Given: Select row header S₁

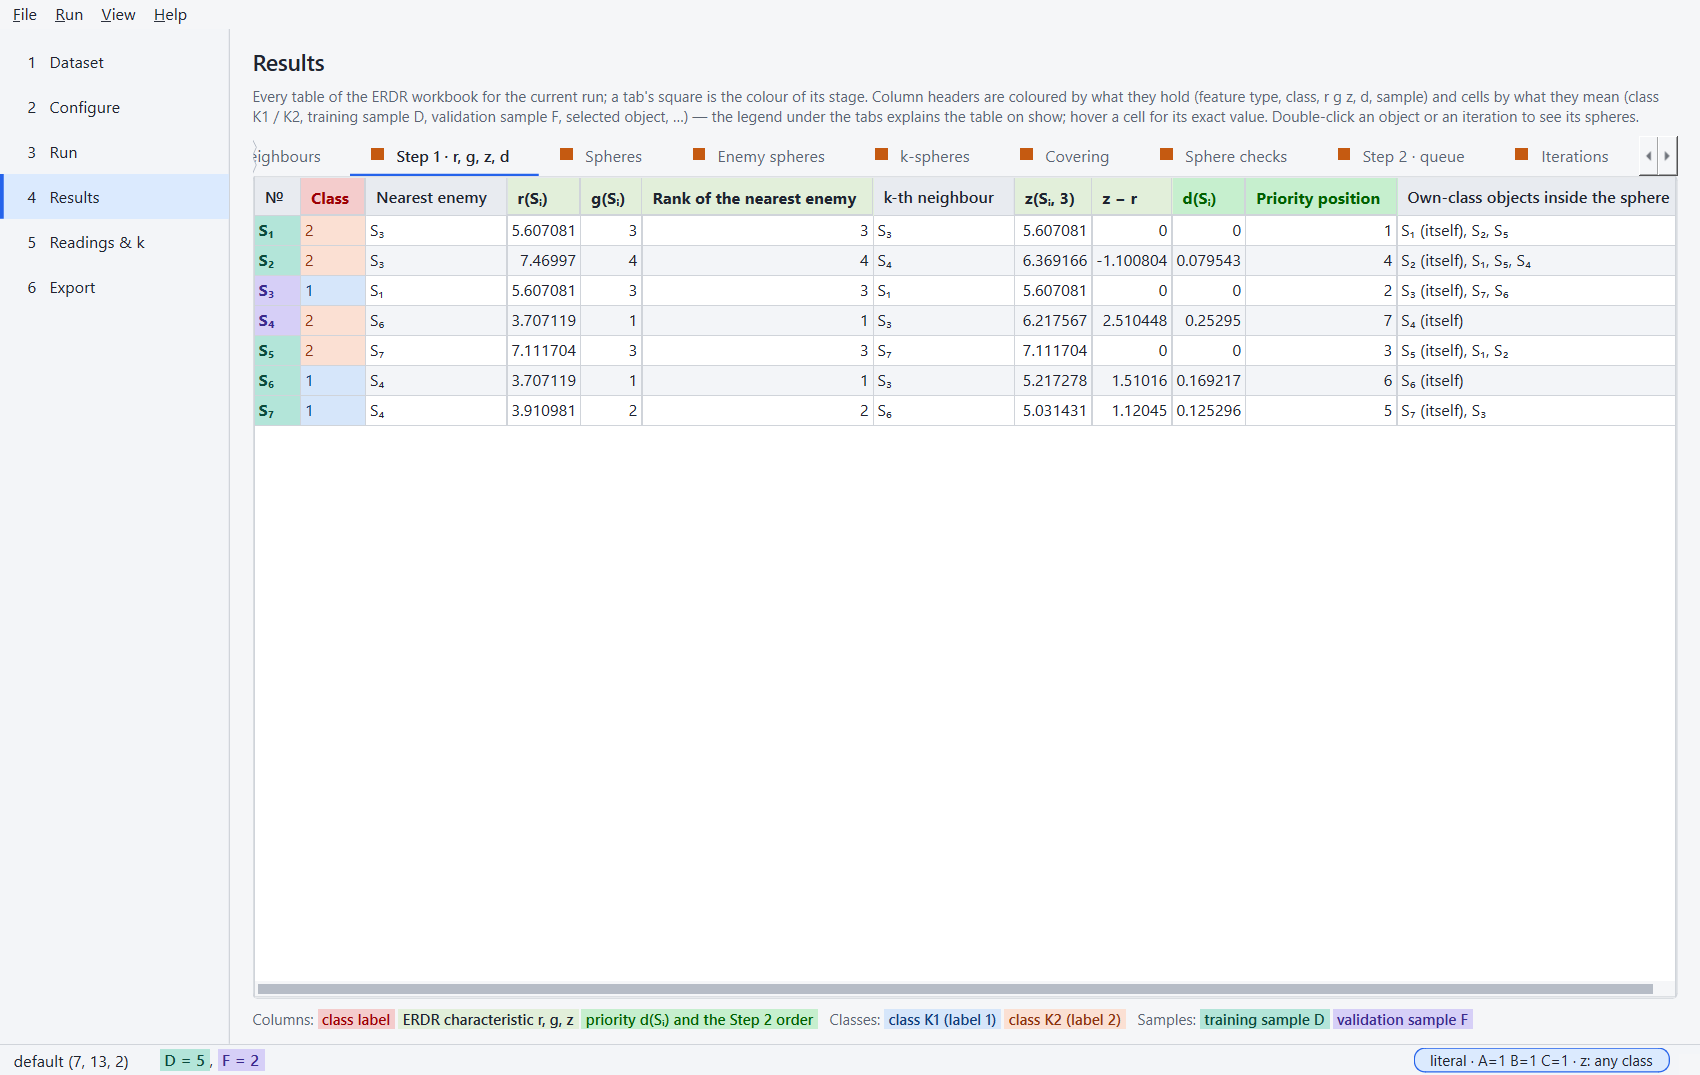Looking at the screenshot, I should 277,231.
